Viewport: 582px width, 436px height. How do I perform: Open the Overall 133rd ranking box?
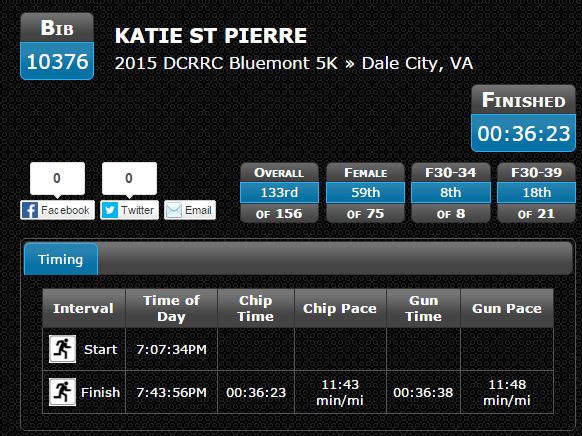[x=279, y=193]
